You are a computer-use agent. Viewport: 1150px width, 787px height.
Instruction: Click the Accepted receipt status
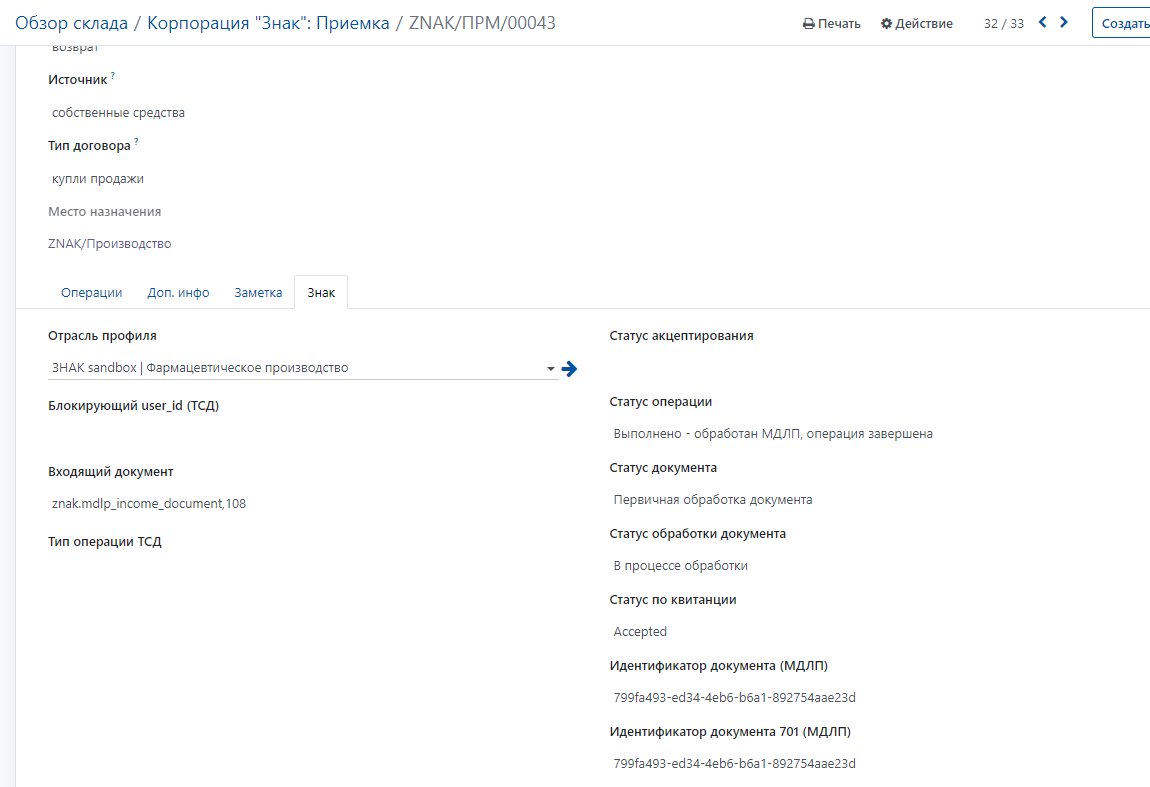tap(640, 632)
